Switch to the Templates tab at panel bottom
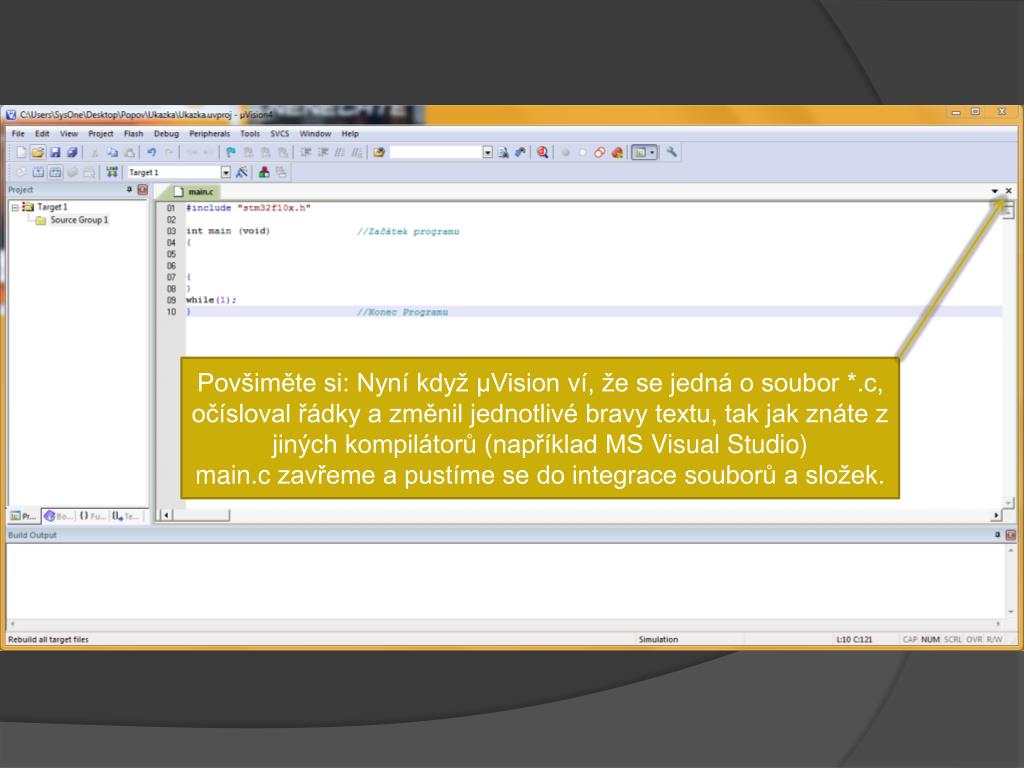 click(125, 516)
